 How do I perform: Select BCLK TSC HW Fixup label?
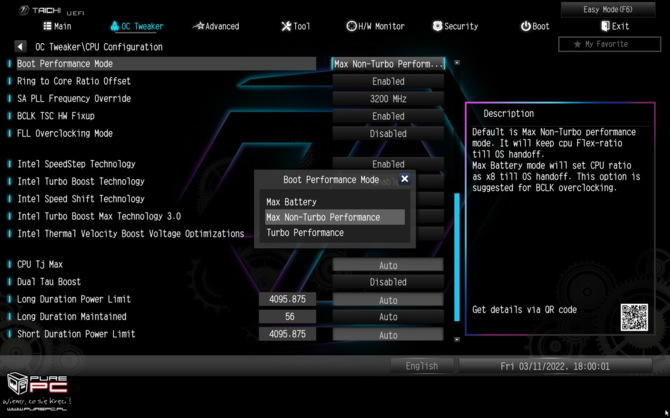tap(56, 116)
